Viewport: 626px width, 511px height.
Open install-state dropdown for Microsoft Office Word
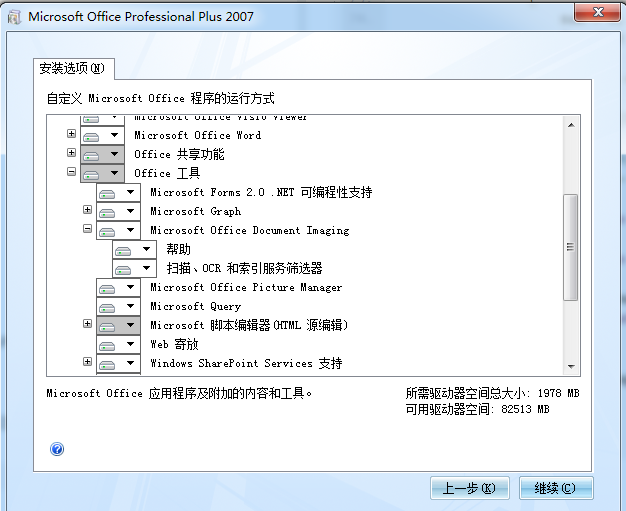pos(102,135)
